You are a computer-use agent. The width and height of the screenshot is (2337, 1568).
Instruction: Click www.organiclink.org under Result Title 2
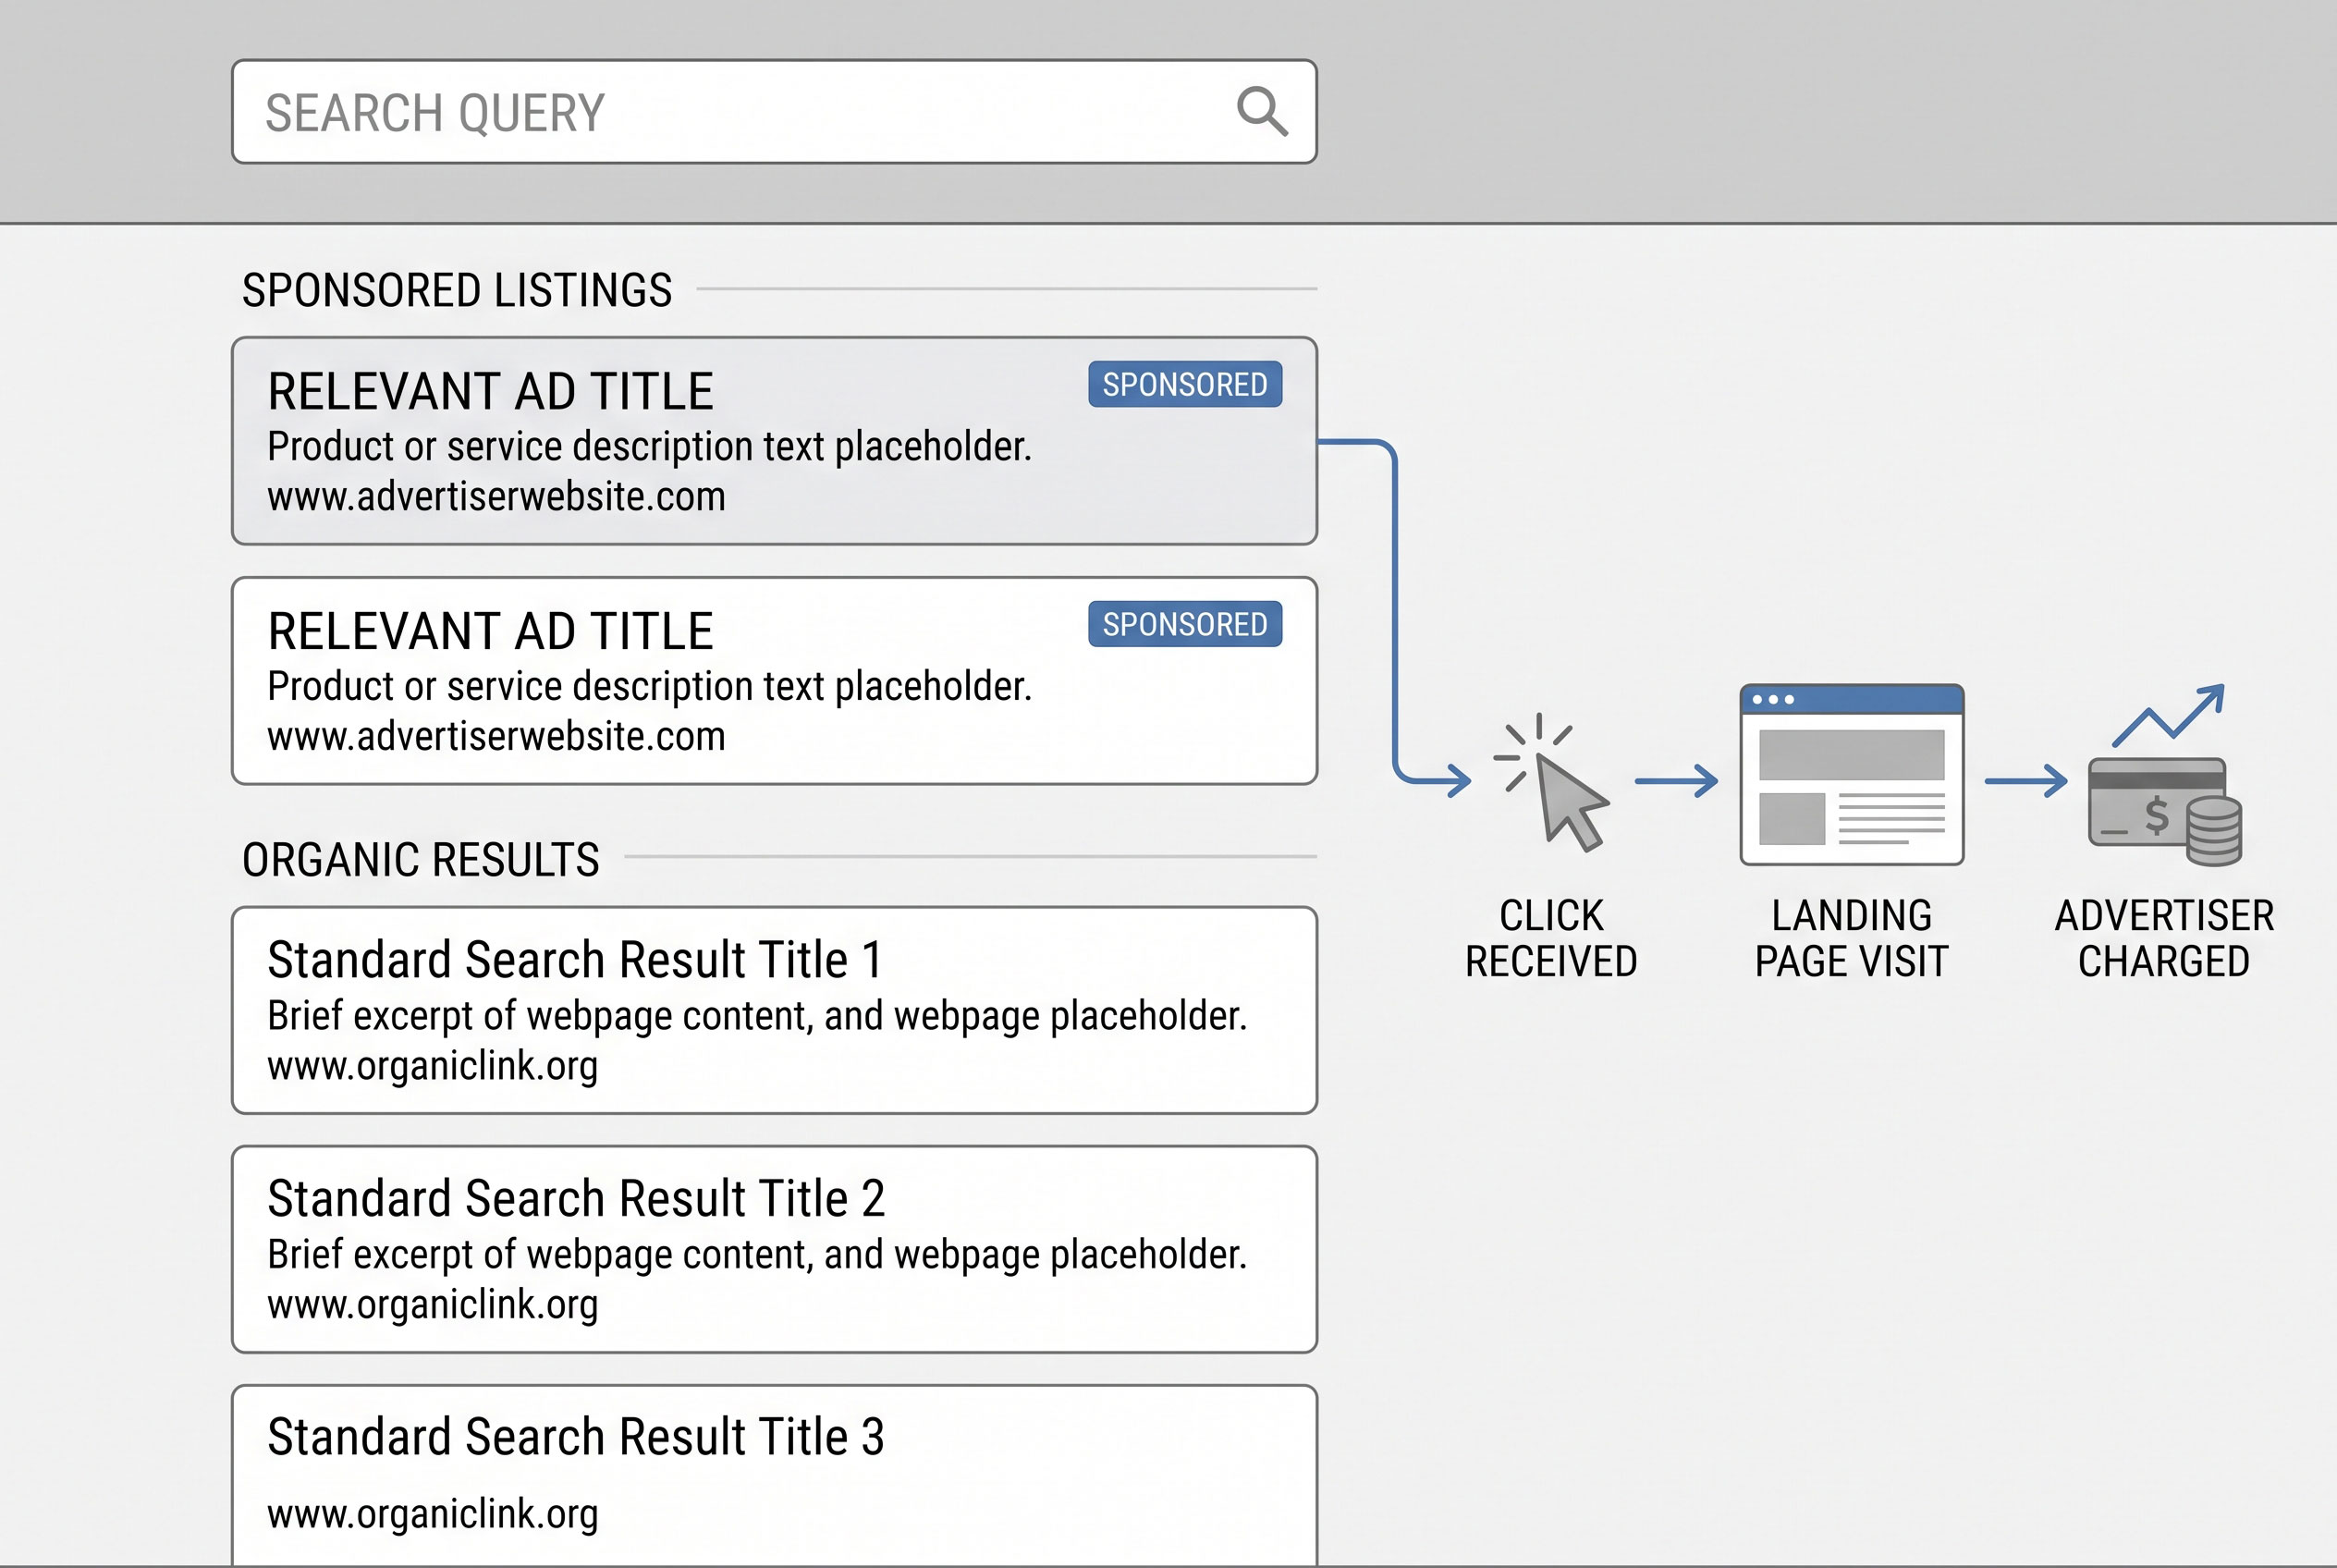coord(433,1305)
